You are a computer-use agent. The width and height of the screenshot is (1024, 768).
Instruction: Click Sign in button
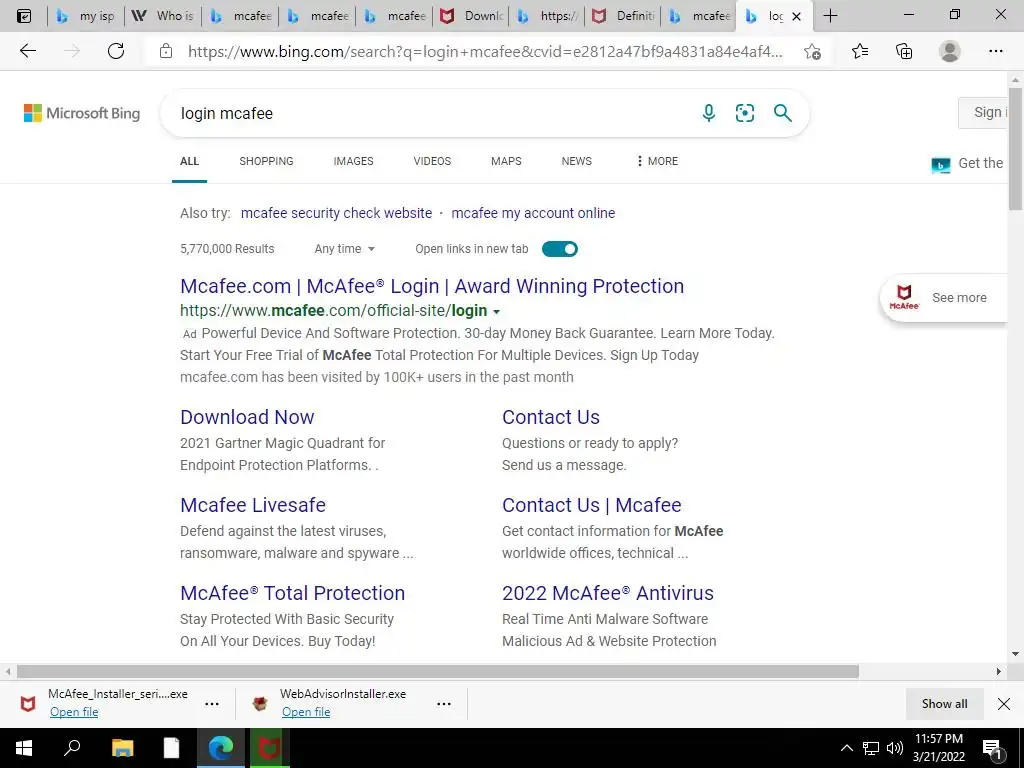(x=984, y=112)
